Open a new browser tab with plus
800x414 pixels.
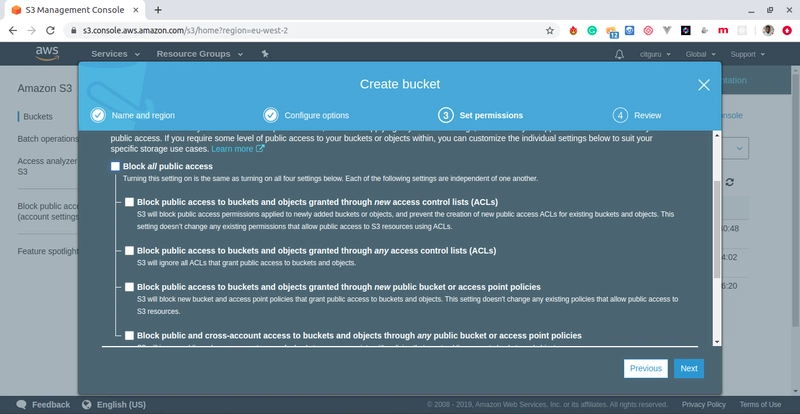(158, 10)
